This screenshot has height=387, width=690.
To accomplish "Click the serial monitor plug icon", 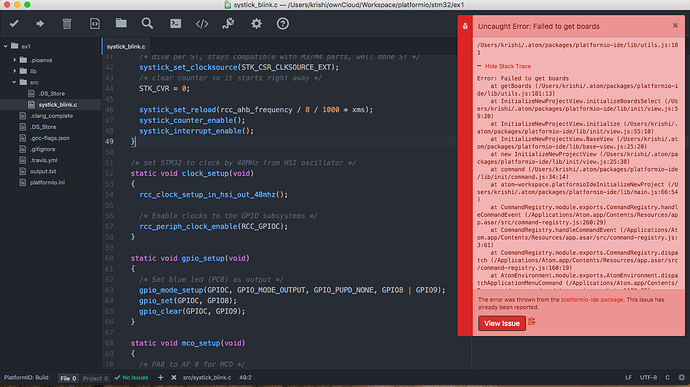I will [x=228, y=23].
